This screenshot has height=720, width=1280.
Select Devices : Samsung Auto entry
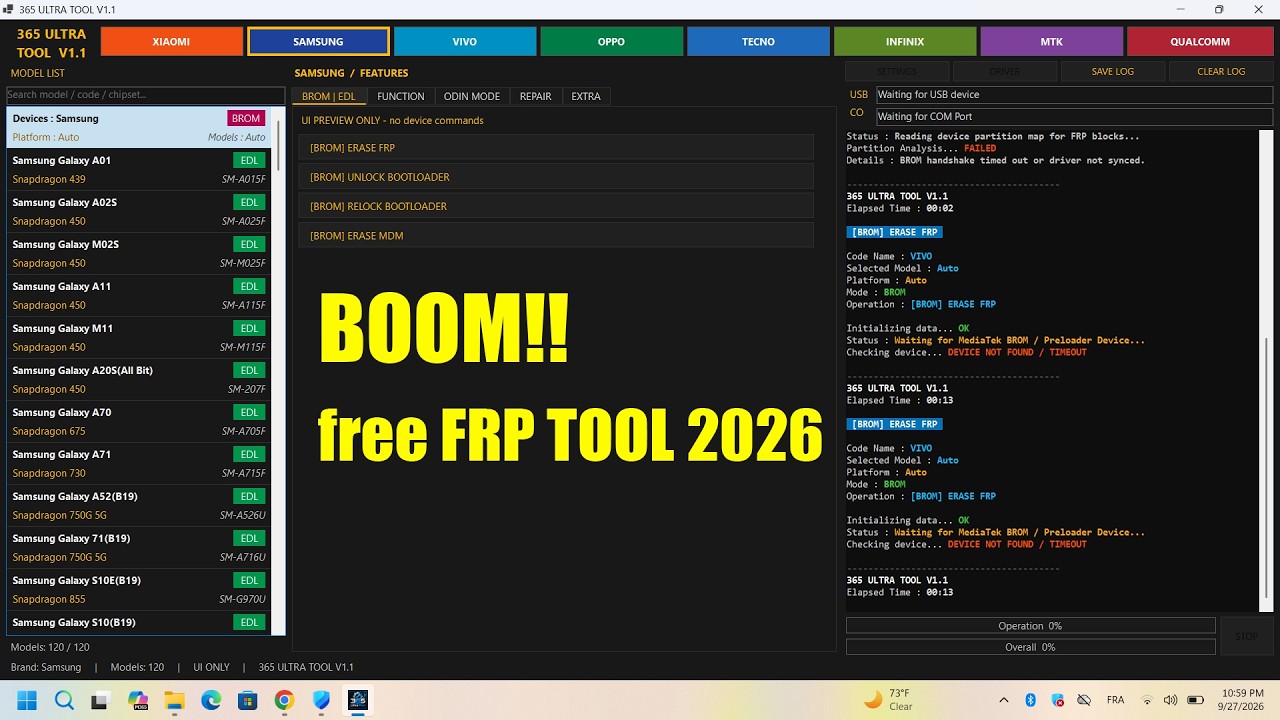(x=139, y=127)
